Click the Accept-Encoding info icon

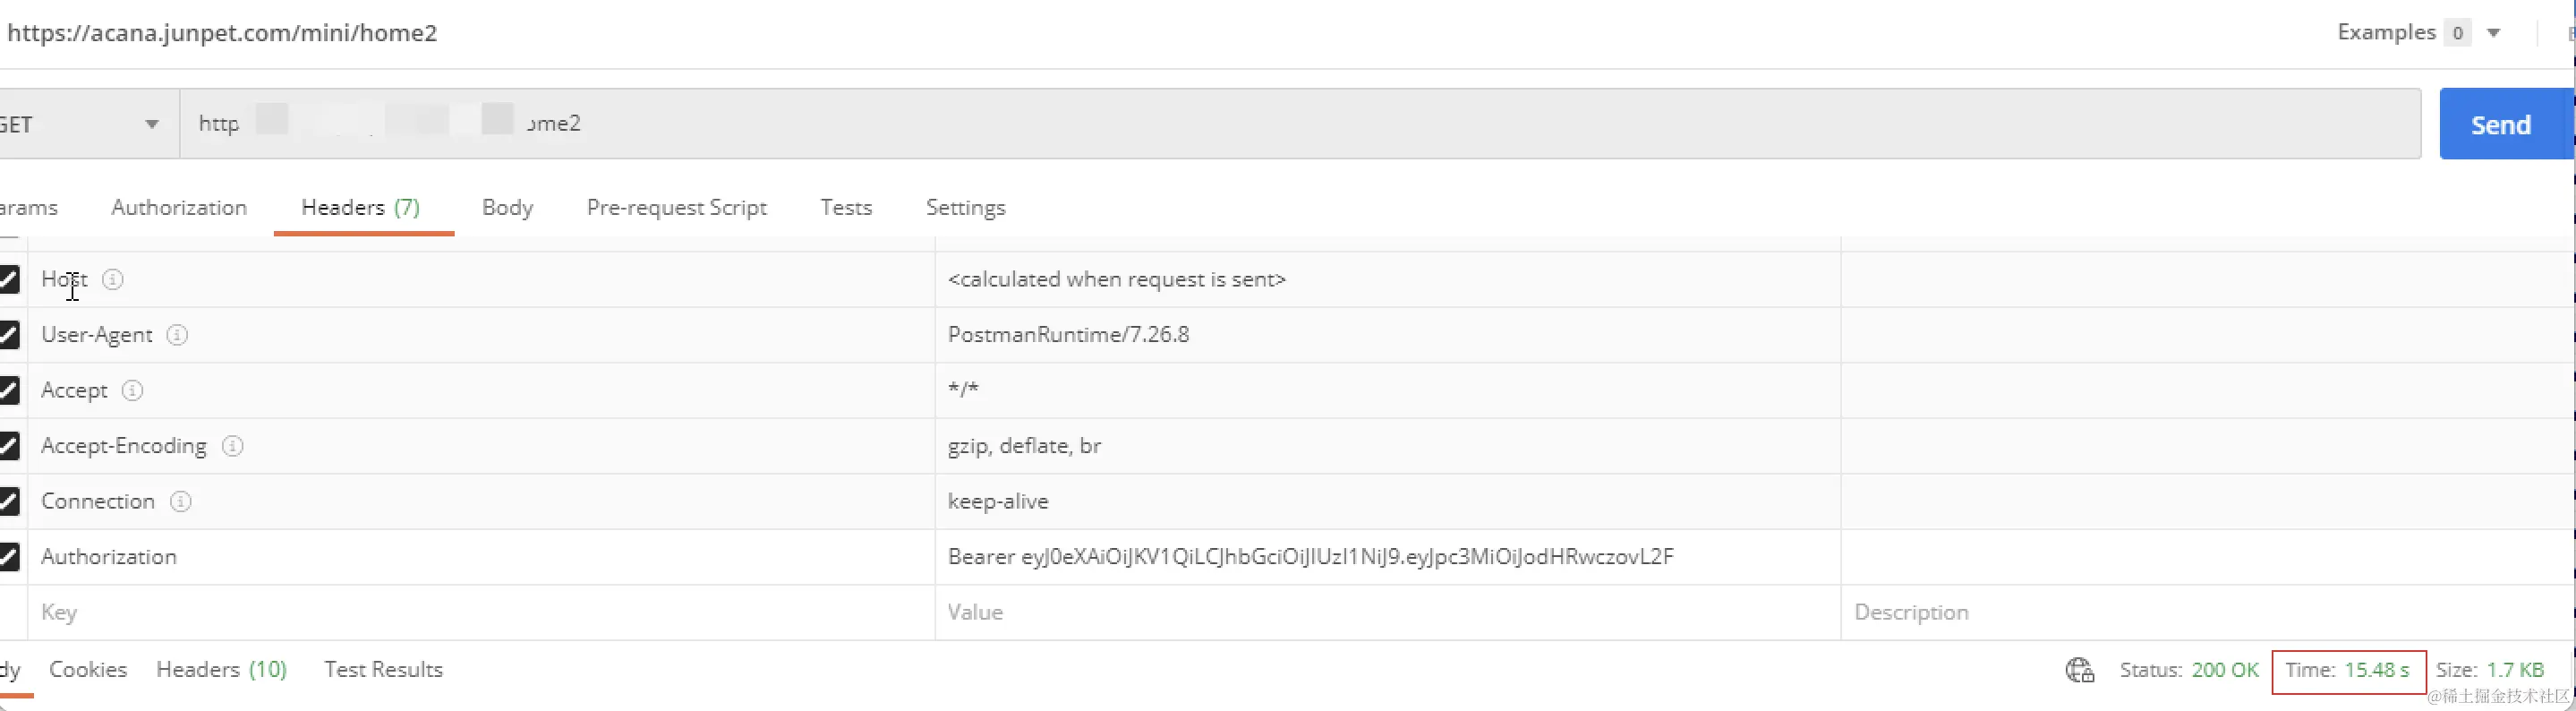[x=232, y=446]
